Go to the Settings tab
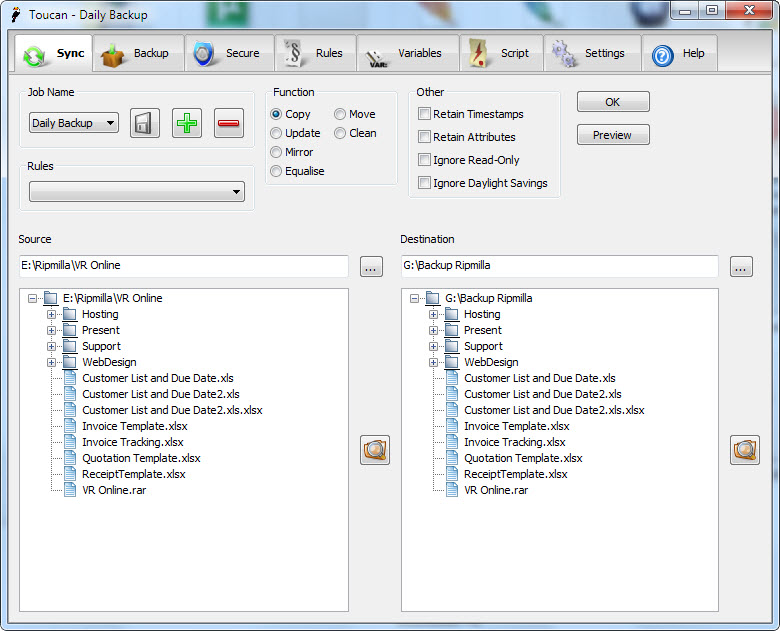 click(x=591, y=54)
